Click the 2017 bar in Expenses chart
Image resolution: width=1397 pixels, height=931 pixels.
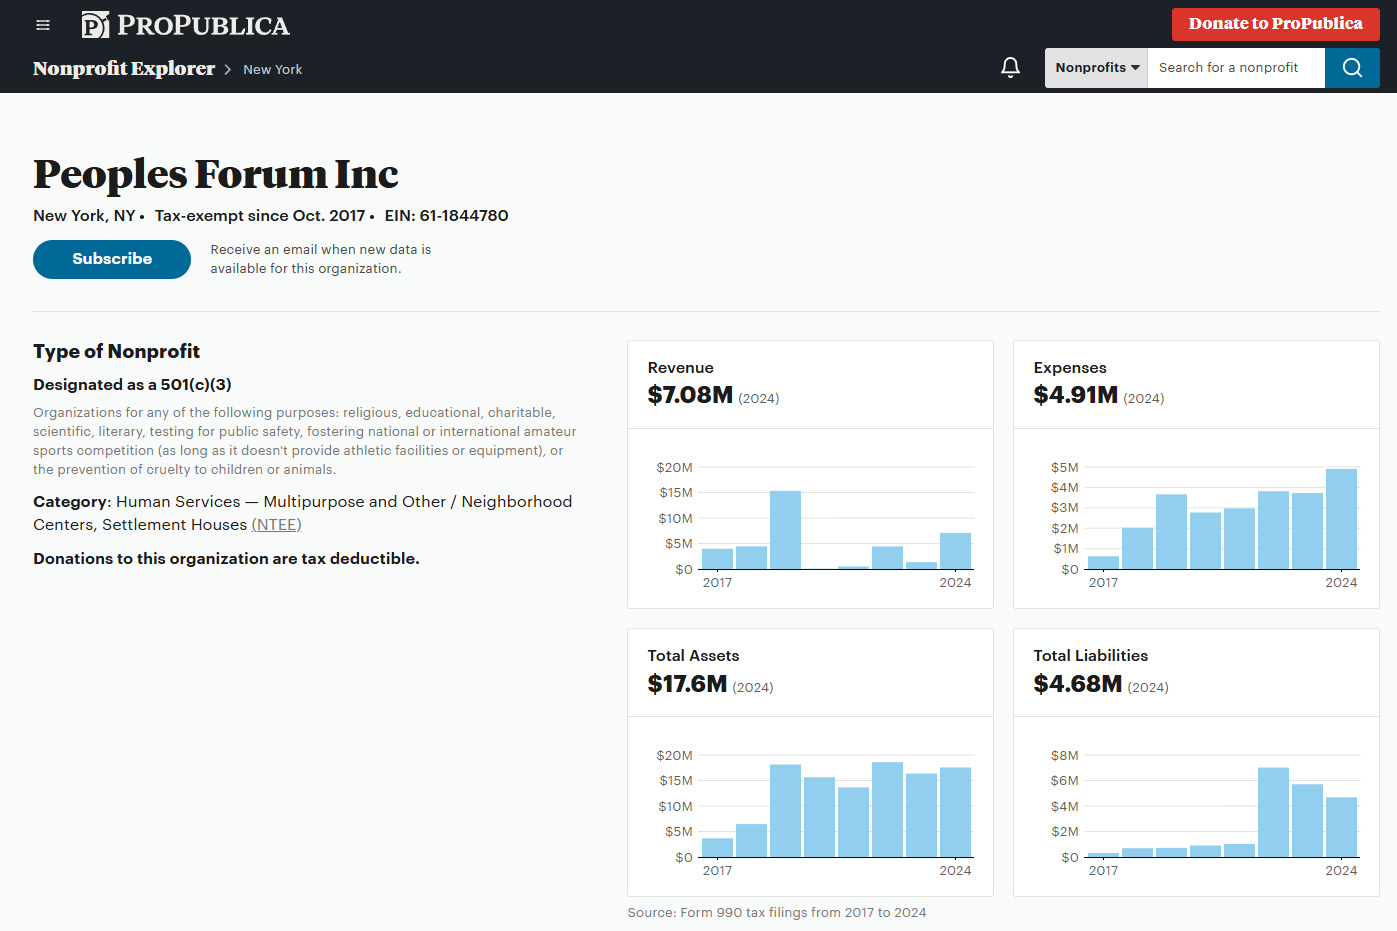(1103, 563)
